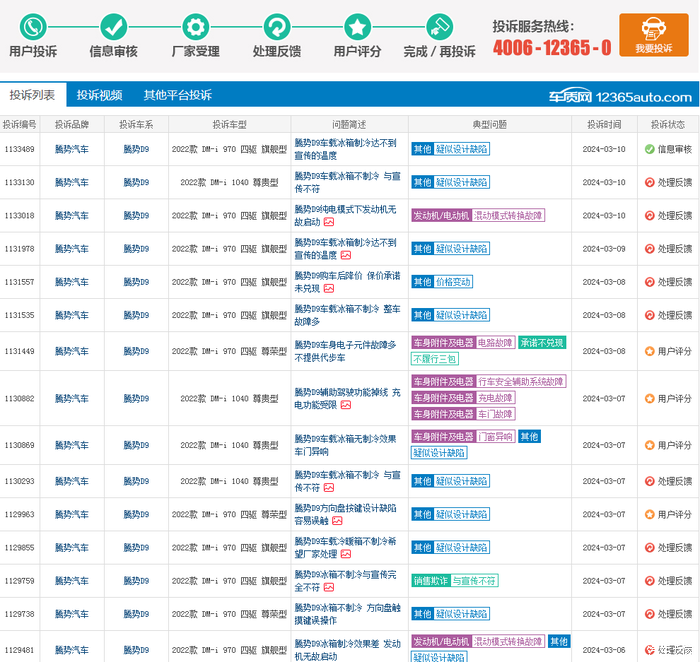The width and height of the screenshot is (700, 662).
Task: Click the 发动机/电动机 tag in row 1133018
Action: [x=441, y=216]
